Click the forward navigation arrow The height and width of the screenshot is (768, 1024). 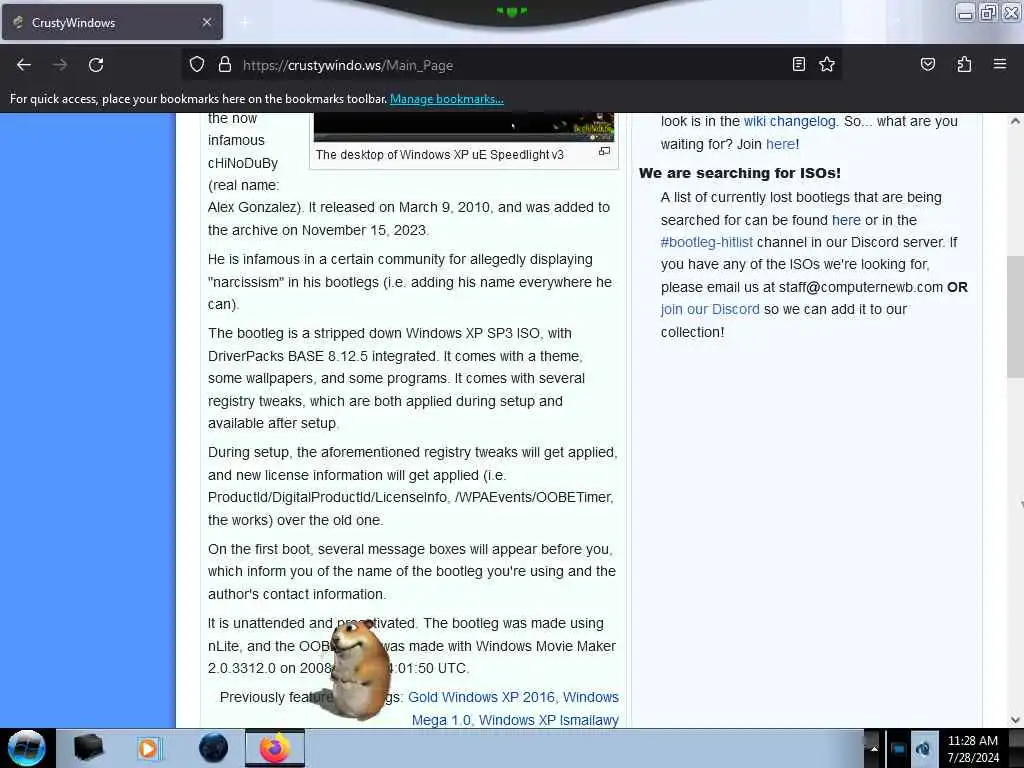59,65
